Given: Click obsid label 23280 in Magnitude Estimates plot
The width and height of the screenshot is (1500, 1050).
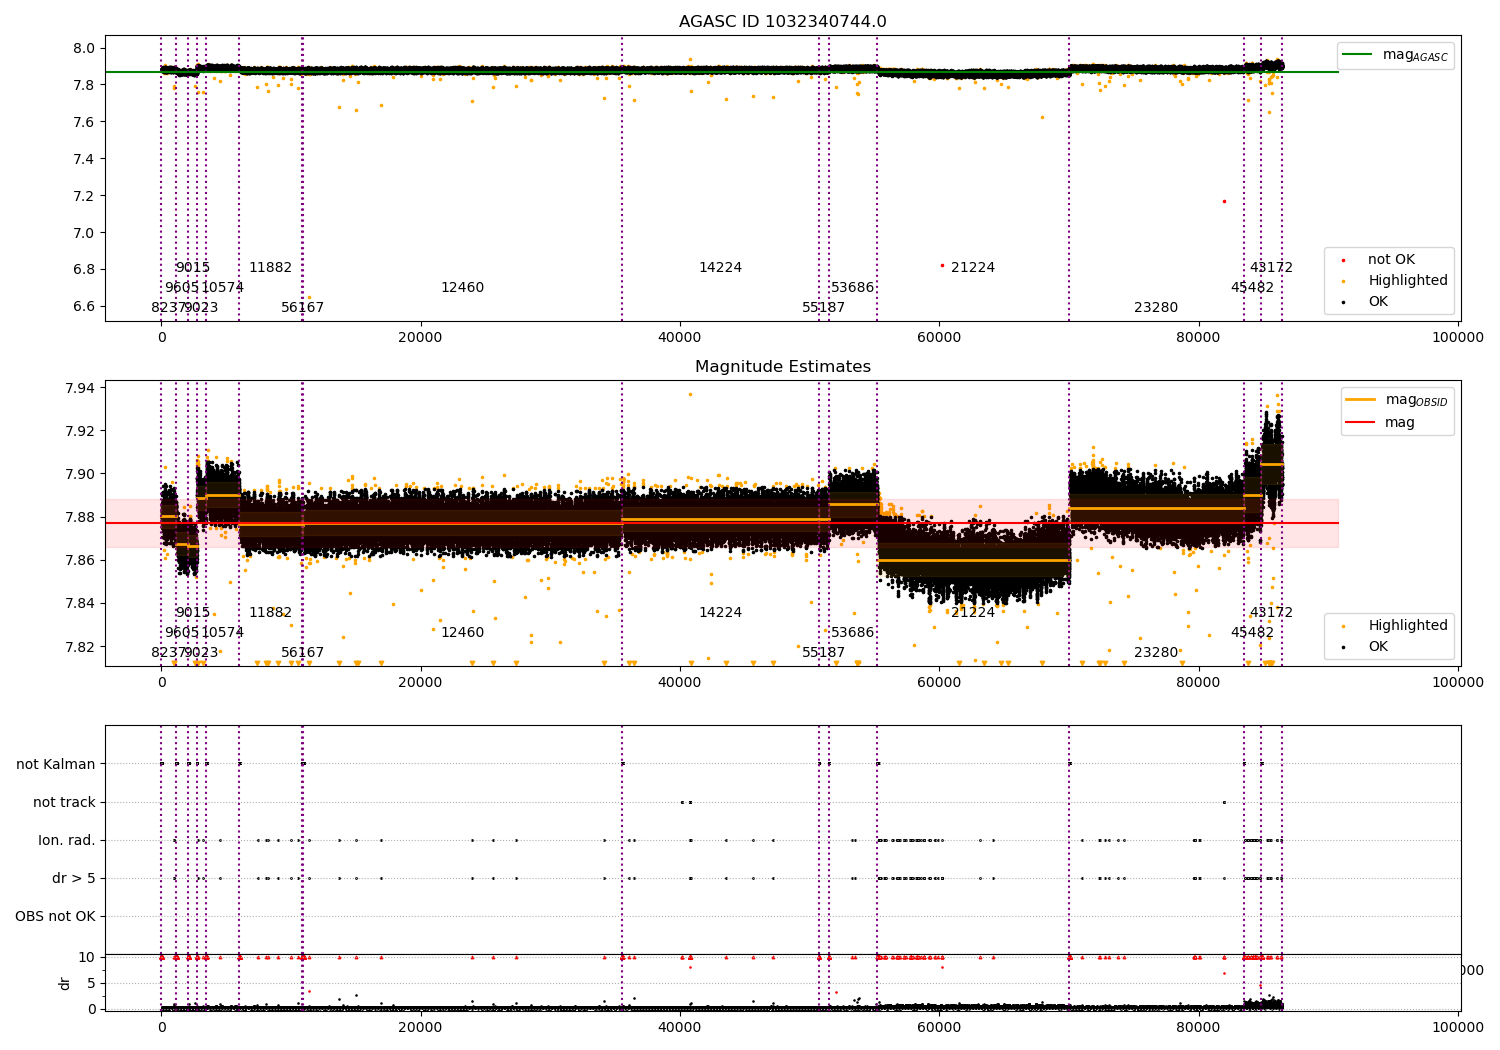Looking at the screenshot, I should click(x=1156, y=653).
